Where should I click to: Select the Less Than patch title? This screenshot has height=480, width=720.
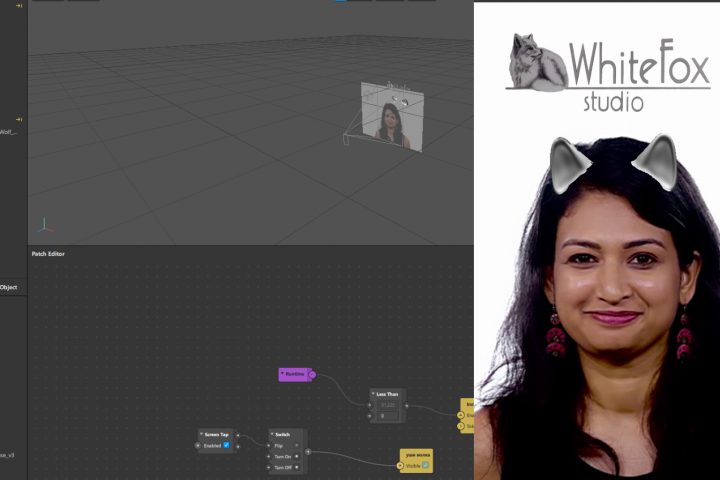(387, 394)
